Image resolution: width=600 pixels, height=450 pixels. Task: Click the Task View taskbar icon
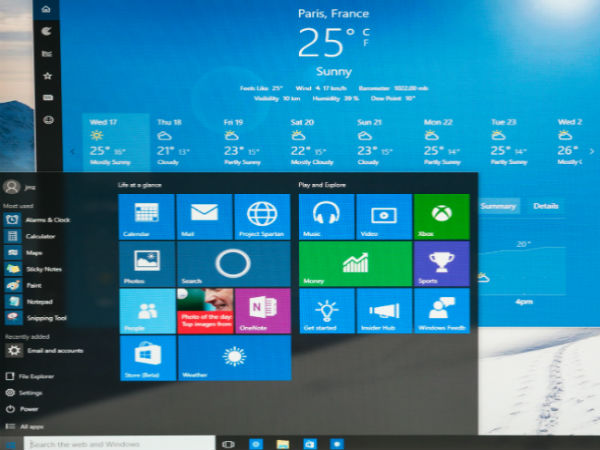point(228,443)
